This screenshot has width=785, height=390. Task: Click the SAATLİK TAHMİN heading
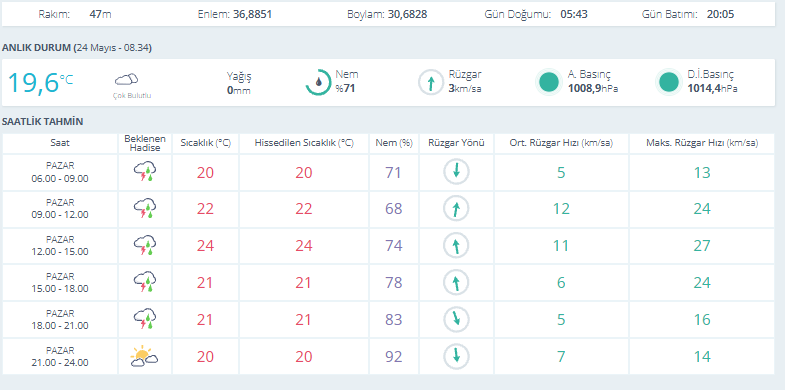[x=43, y=122]
